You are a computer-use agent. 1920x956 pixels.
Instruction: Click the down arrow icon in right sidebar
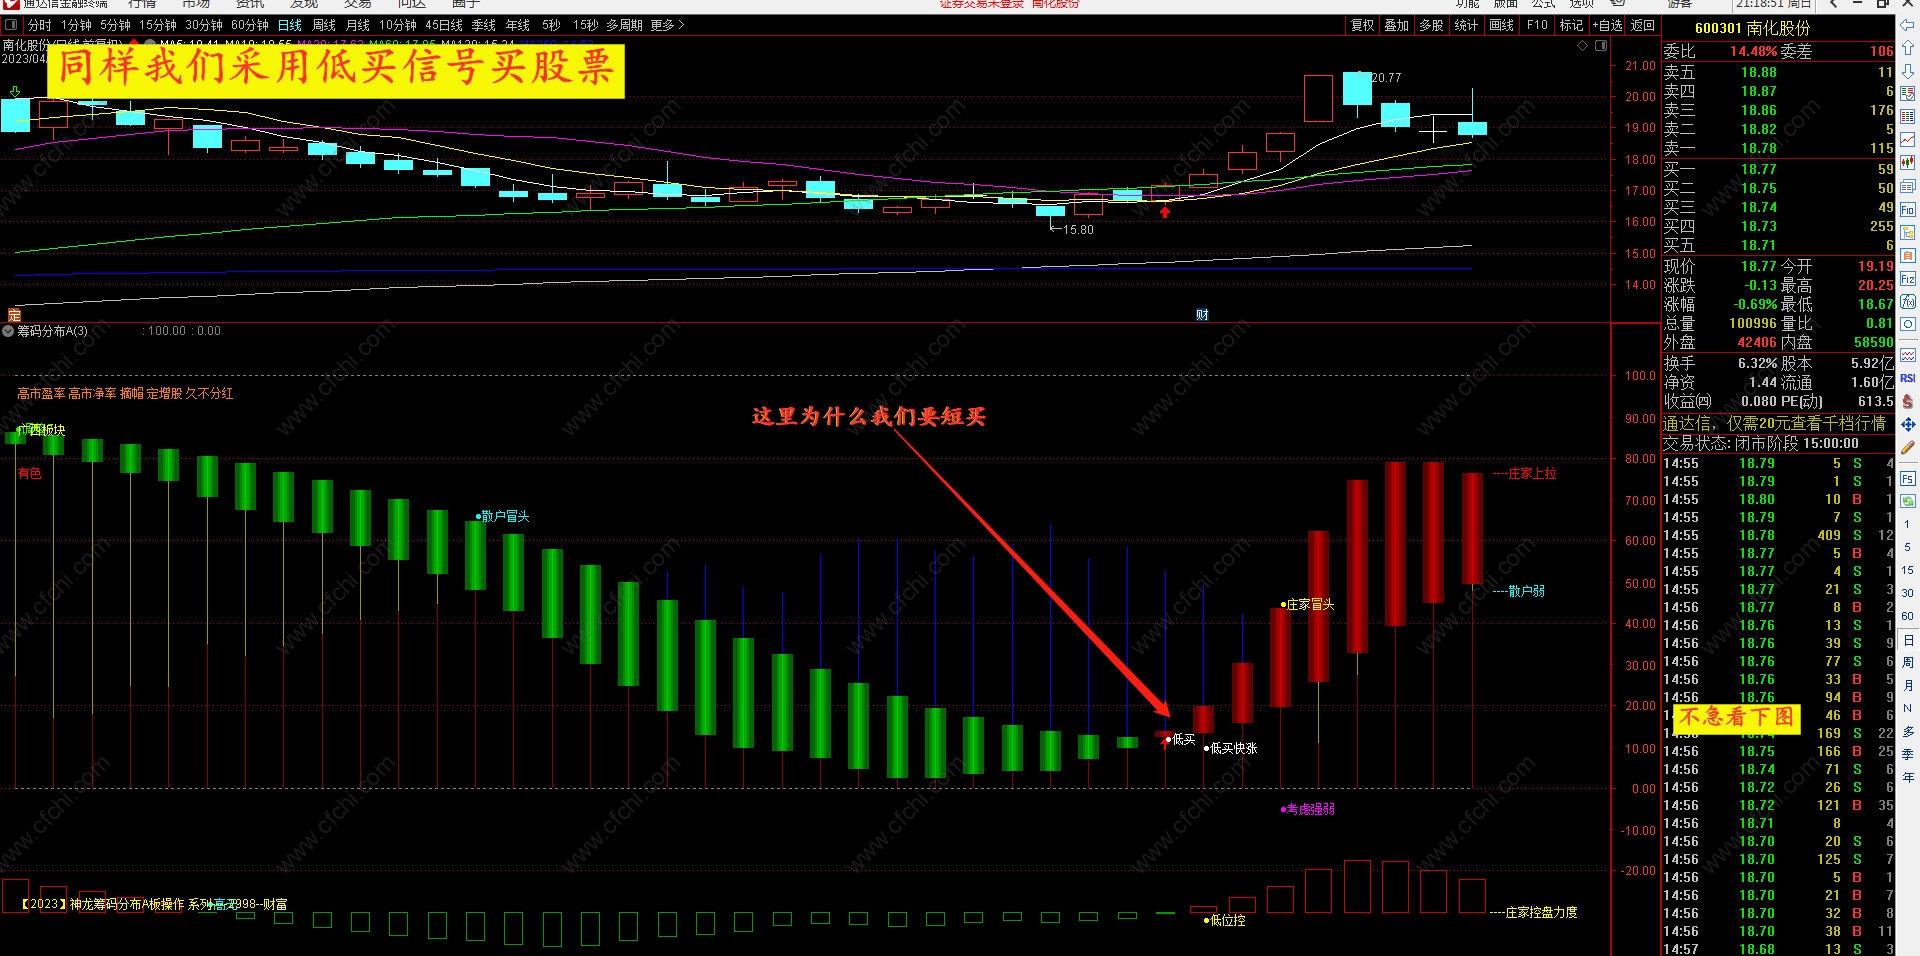tap(1907, 71)
